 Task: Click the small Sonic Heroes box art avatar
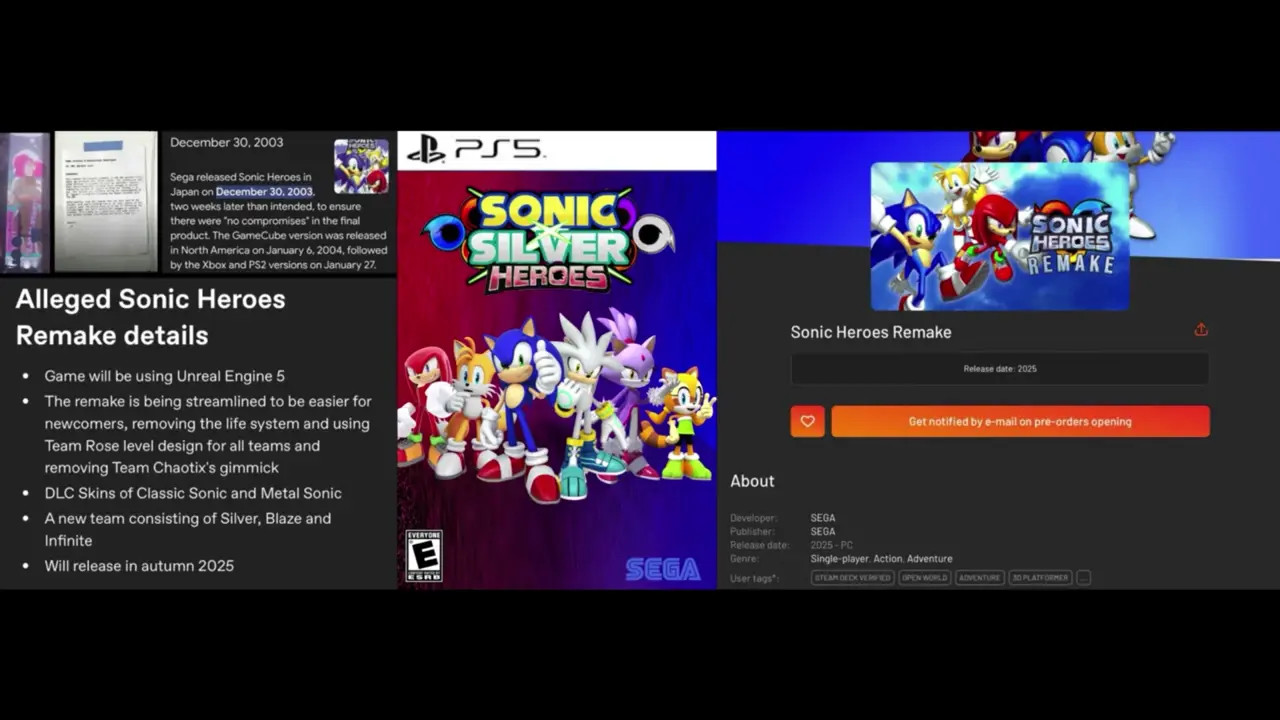click(363, 165)
